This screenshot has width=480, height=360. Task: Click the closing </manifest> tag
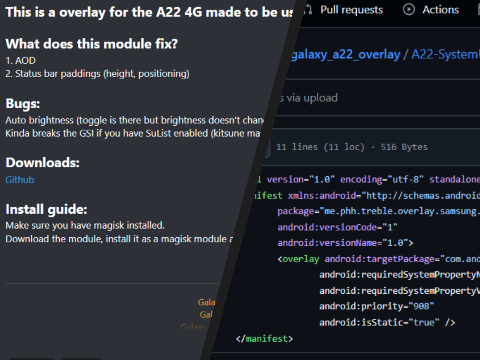[264, 339]
